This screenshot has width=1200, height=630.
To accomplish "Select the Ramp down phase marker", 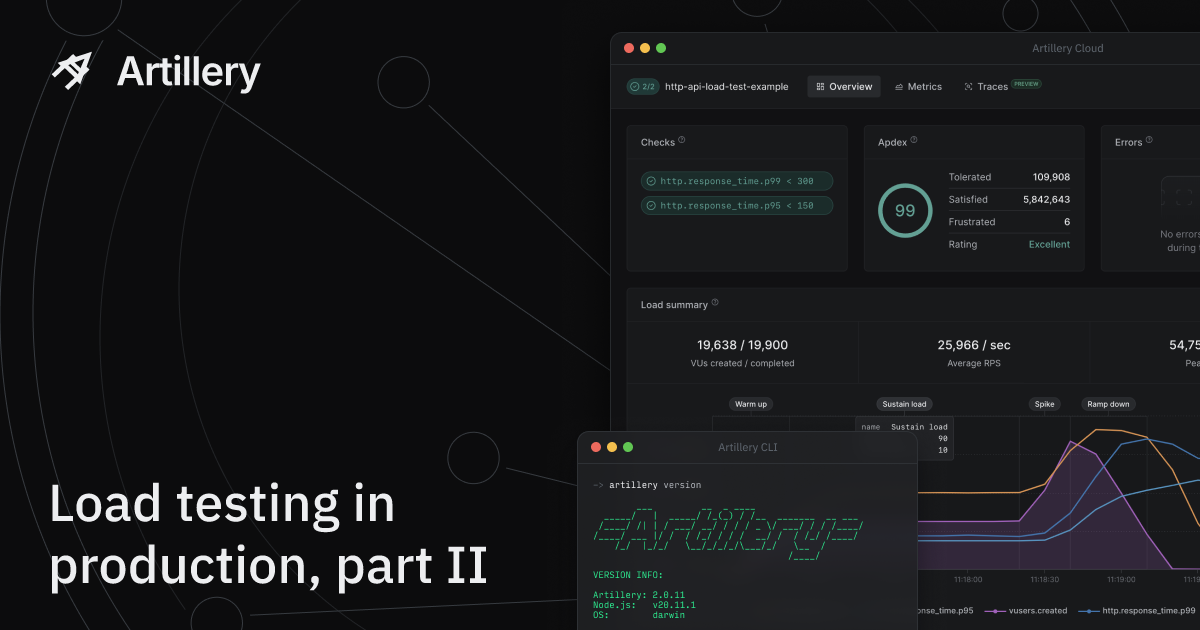I will pos(1108,404).
